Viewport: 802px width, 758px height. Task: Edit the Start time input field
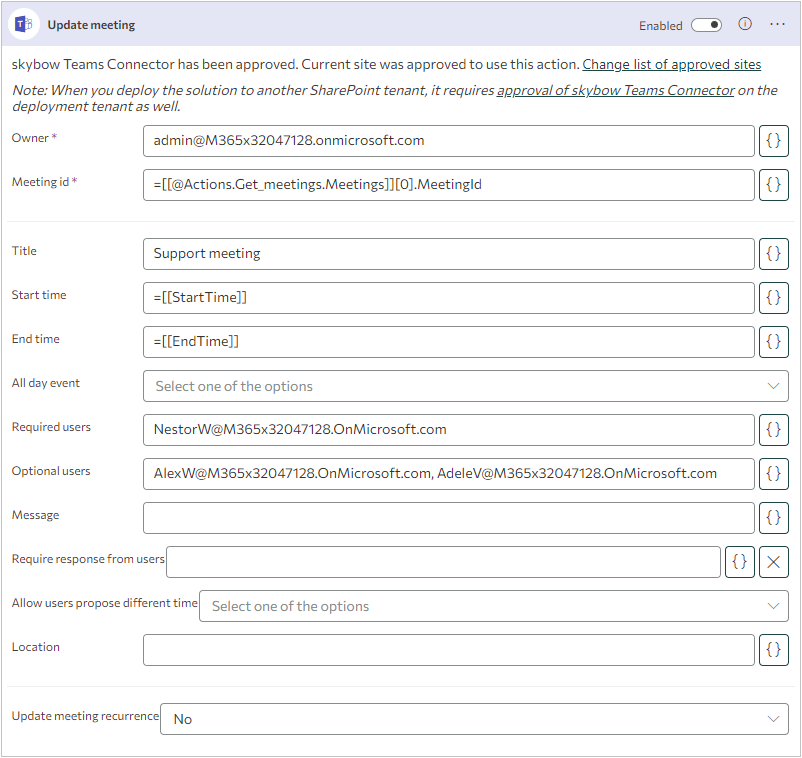click(449, 298)
